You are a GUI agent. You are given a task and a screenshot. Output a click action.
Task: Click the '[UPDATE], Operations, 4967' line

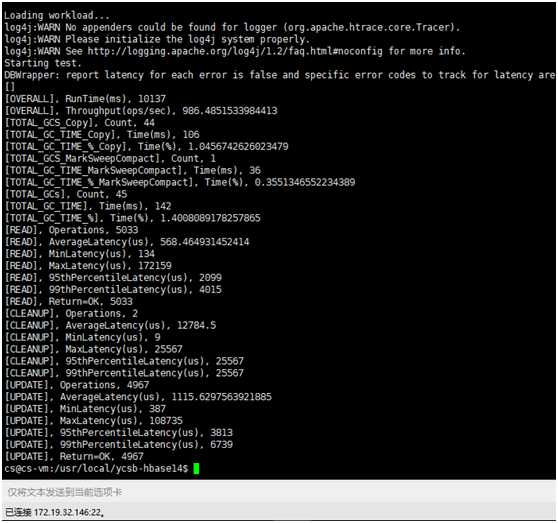(x=77, y=385)
